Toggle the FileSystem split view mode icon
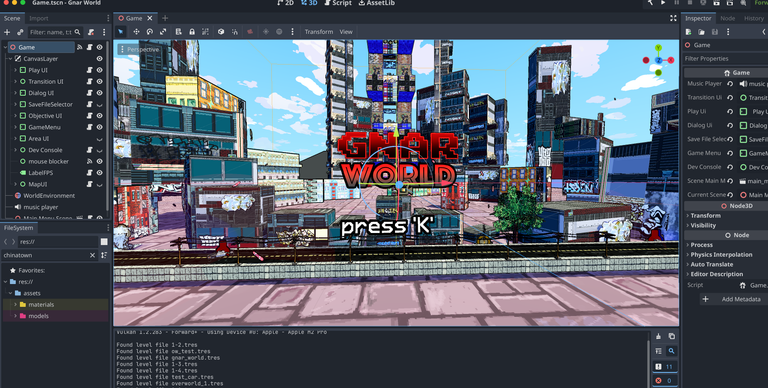768x388 pixels. (x=104, y=242)
